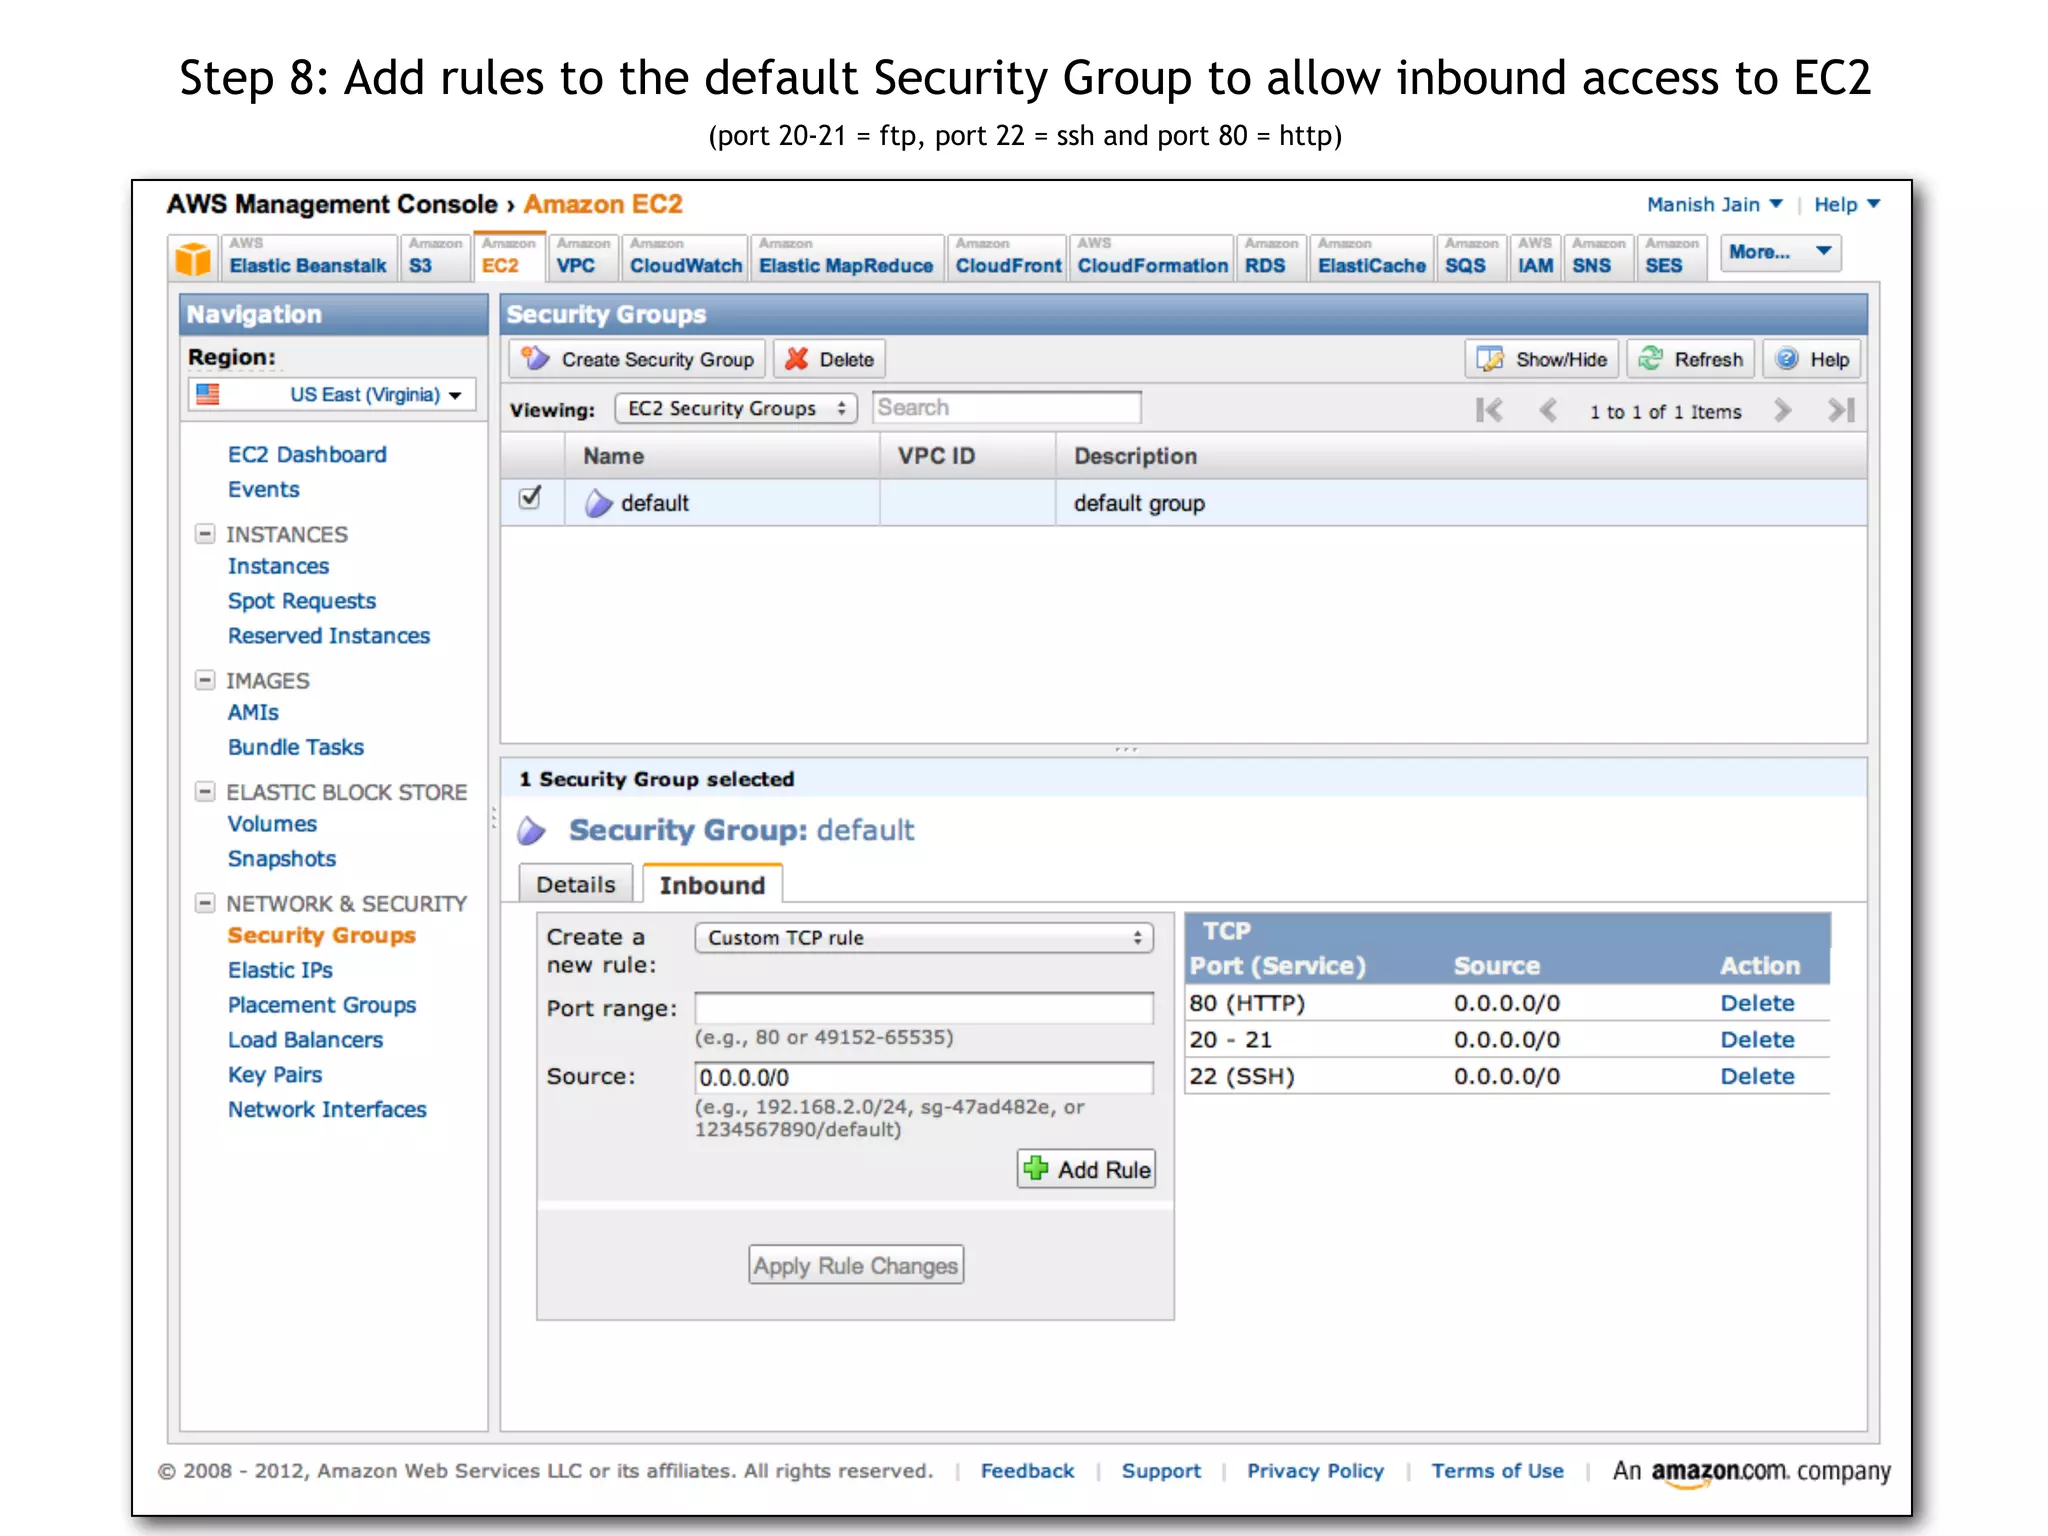
Task: Collapse the IMAGES navigation section
Action: tap(205, 680)
